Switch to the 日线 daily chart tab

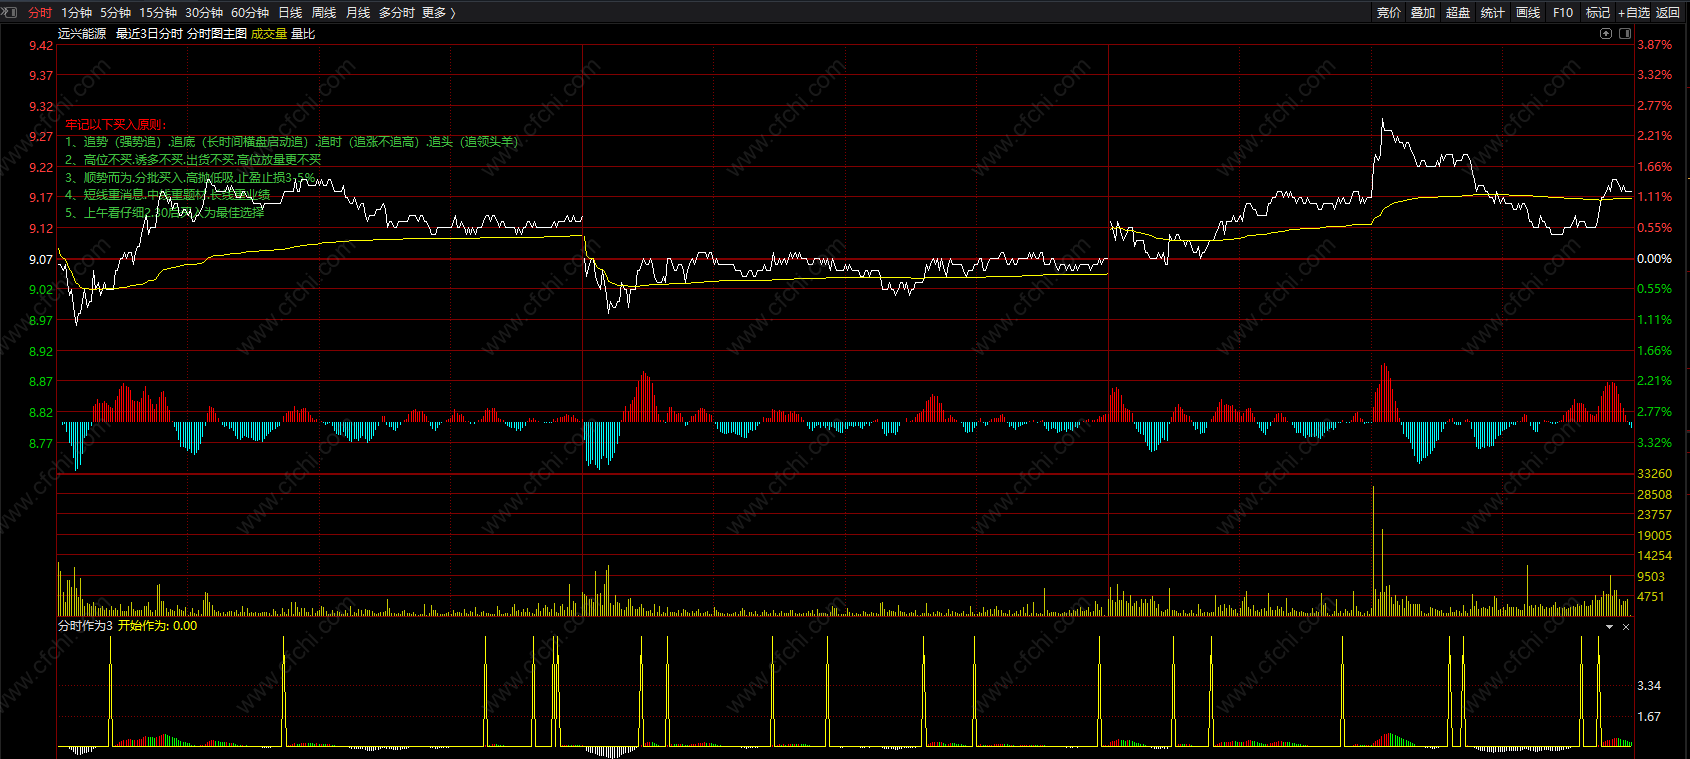(290, 13)
